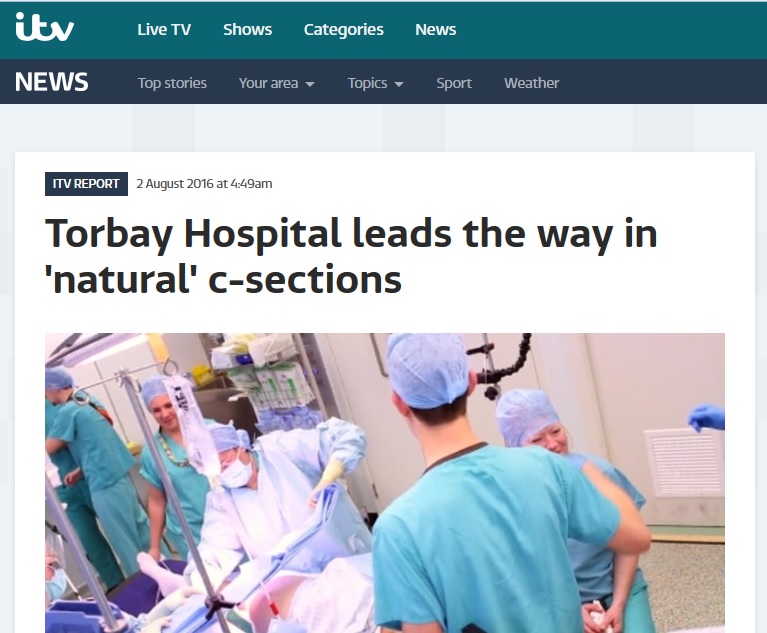Click the ITV REPORT tag
767x633 pixels.
click(86, 184)
